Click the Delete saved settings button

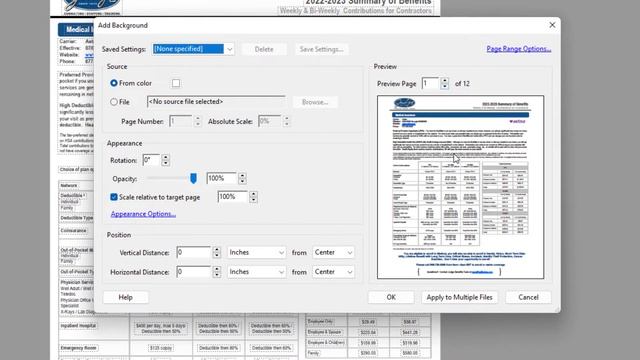coord(264,49)
